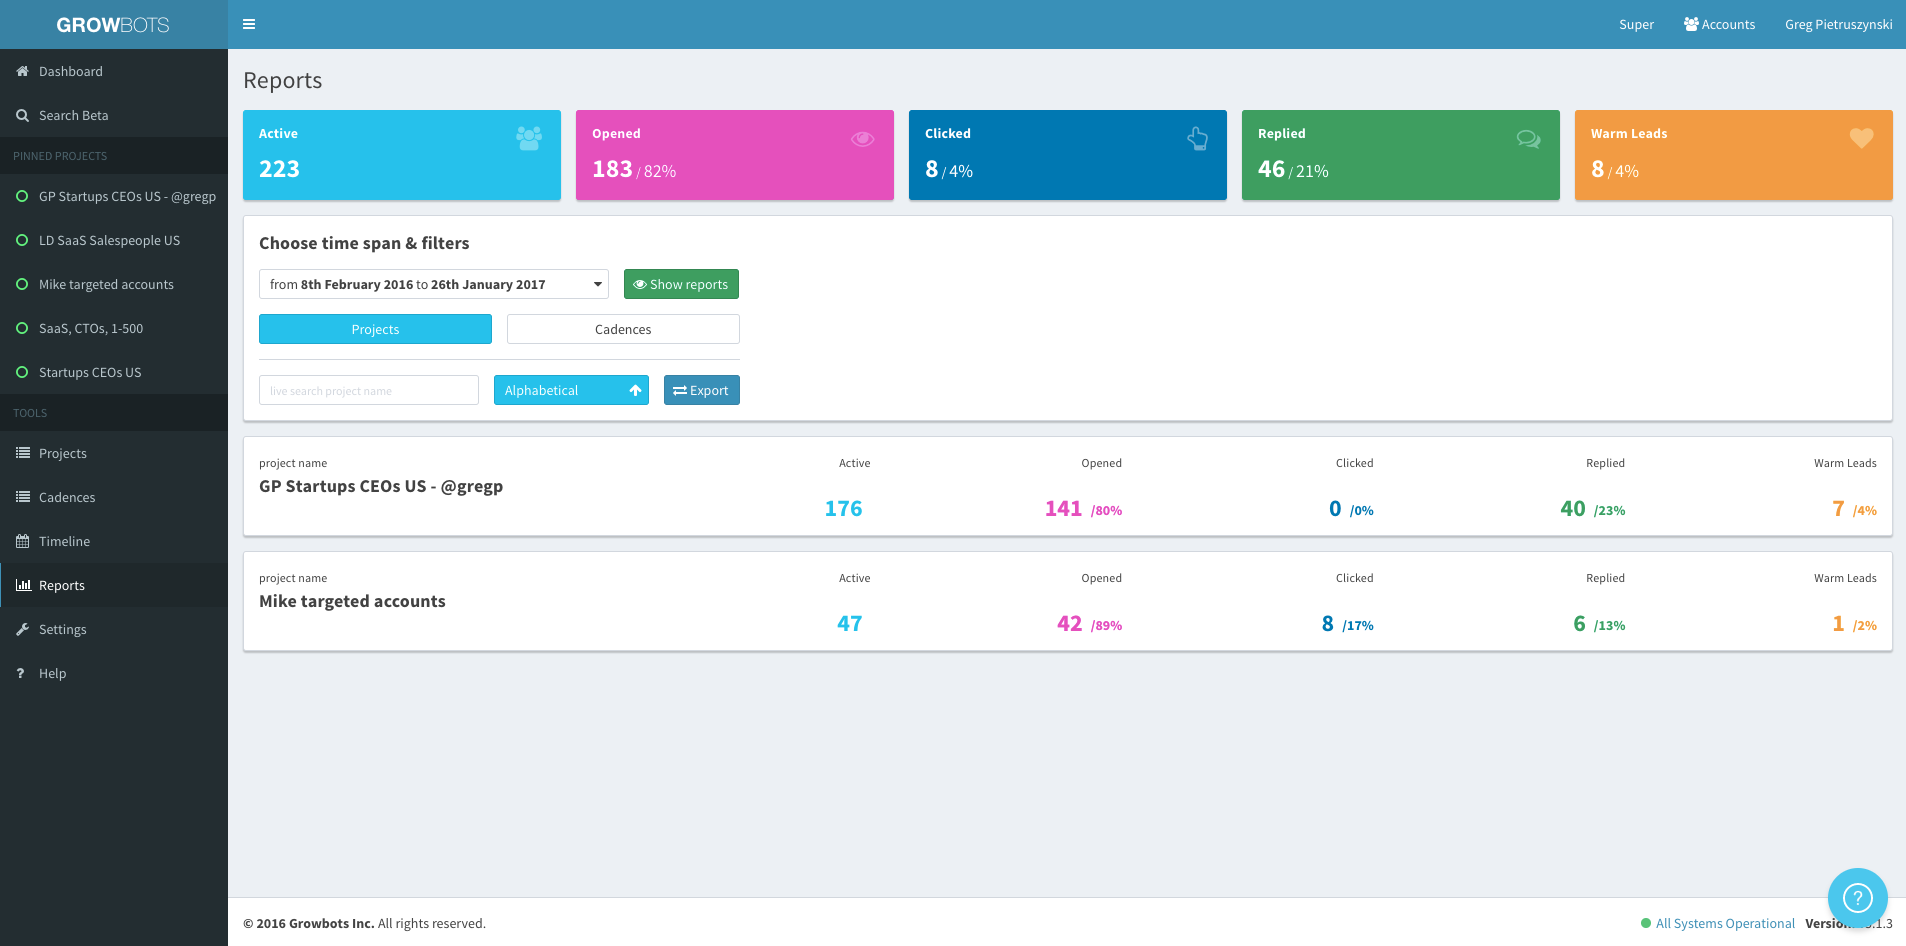The width and height of the screenshot is (1906, 946).
Task: Switch report filter to Cadences
Action: pos(622,329)
